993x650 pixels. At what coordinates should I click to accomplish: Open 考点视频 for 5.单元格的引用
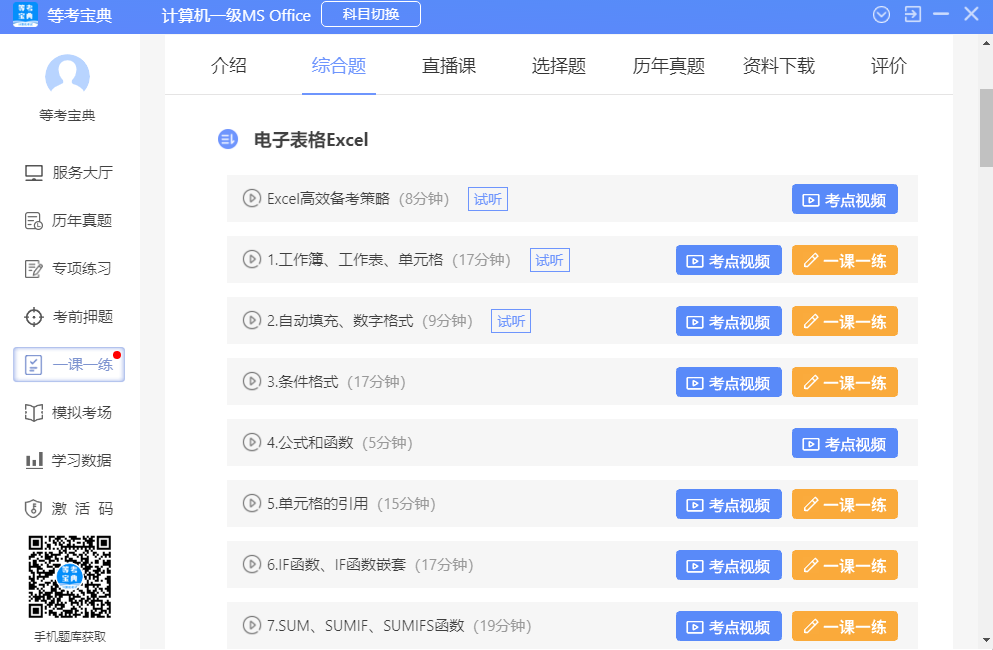pos(728,504)
